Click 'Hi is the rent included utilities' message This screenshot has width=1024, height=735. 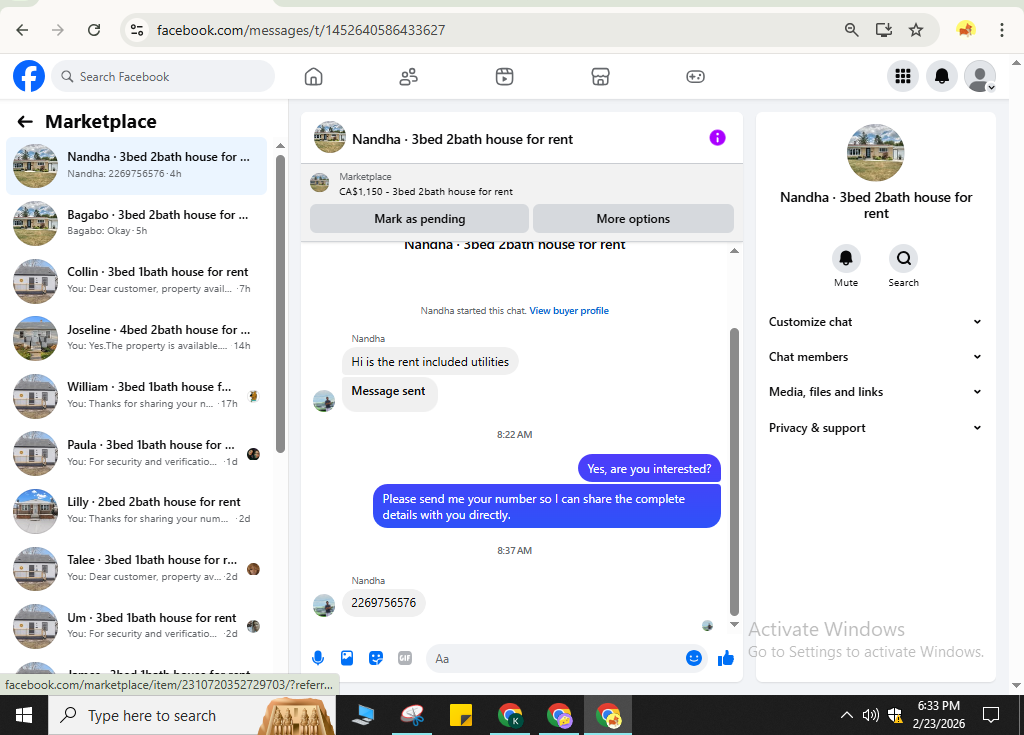point(430,362)
